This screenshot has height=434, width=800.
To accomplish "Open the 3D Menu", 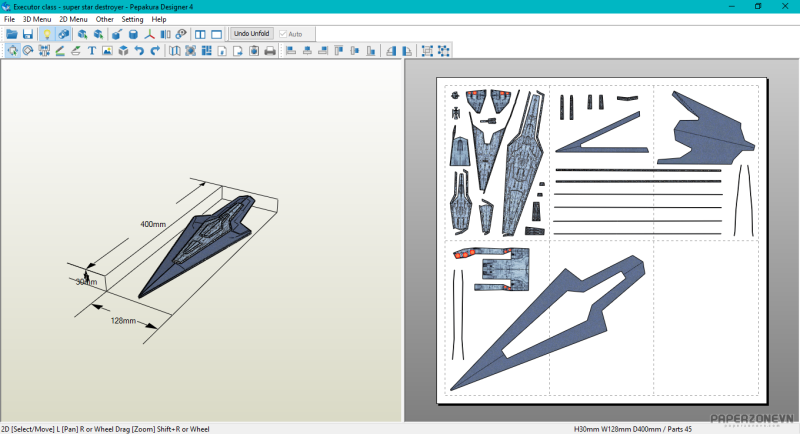I will point(37,19).
